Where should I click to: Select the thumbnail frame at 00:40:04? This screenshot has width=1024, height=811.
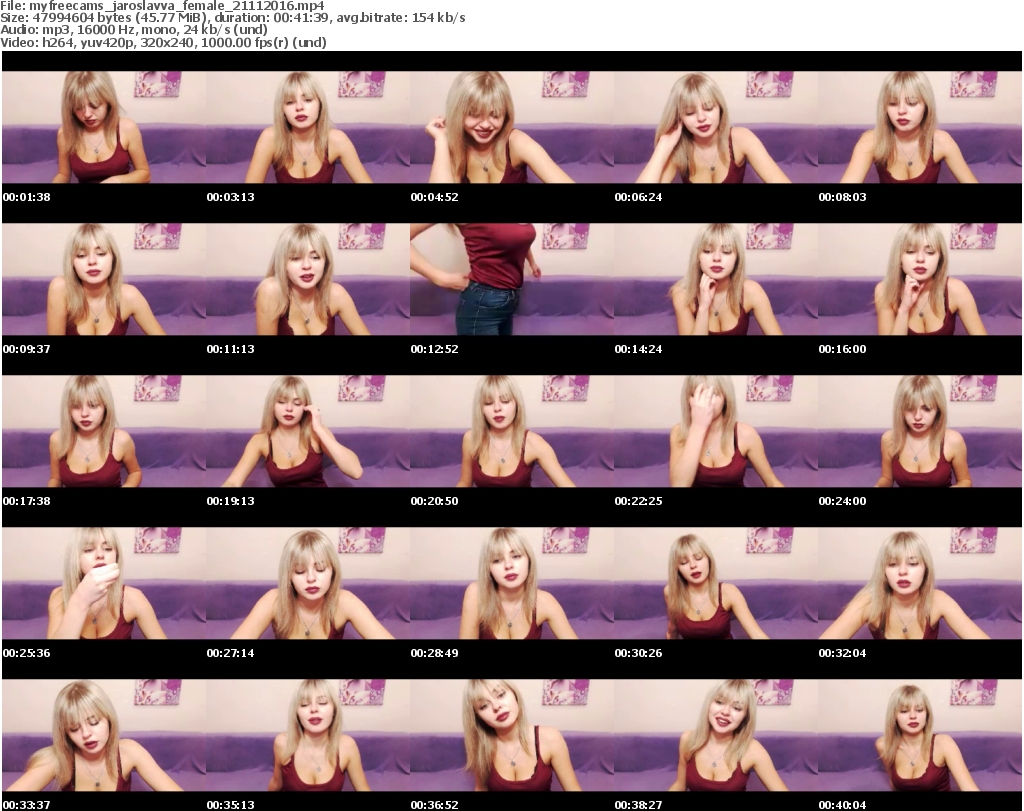tap(920, 736)
